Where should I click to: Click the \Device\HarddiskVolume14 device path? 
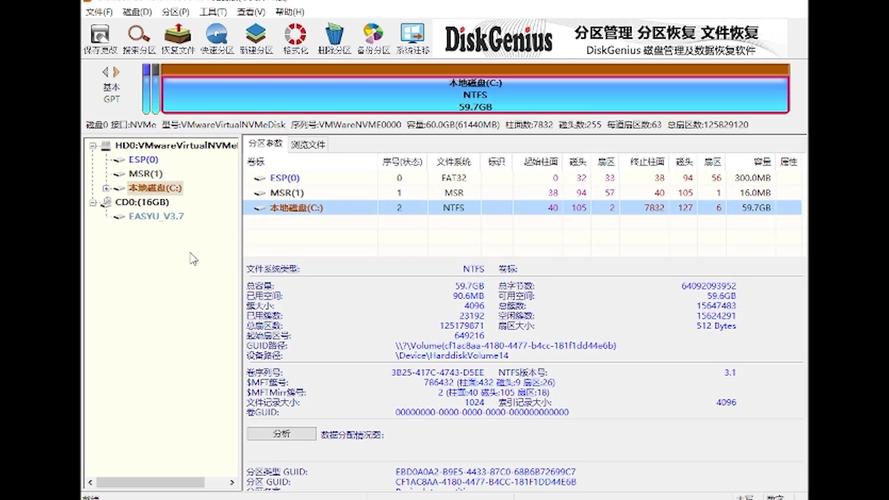pos(451,356)
